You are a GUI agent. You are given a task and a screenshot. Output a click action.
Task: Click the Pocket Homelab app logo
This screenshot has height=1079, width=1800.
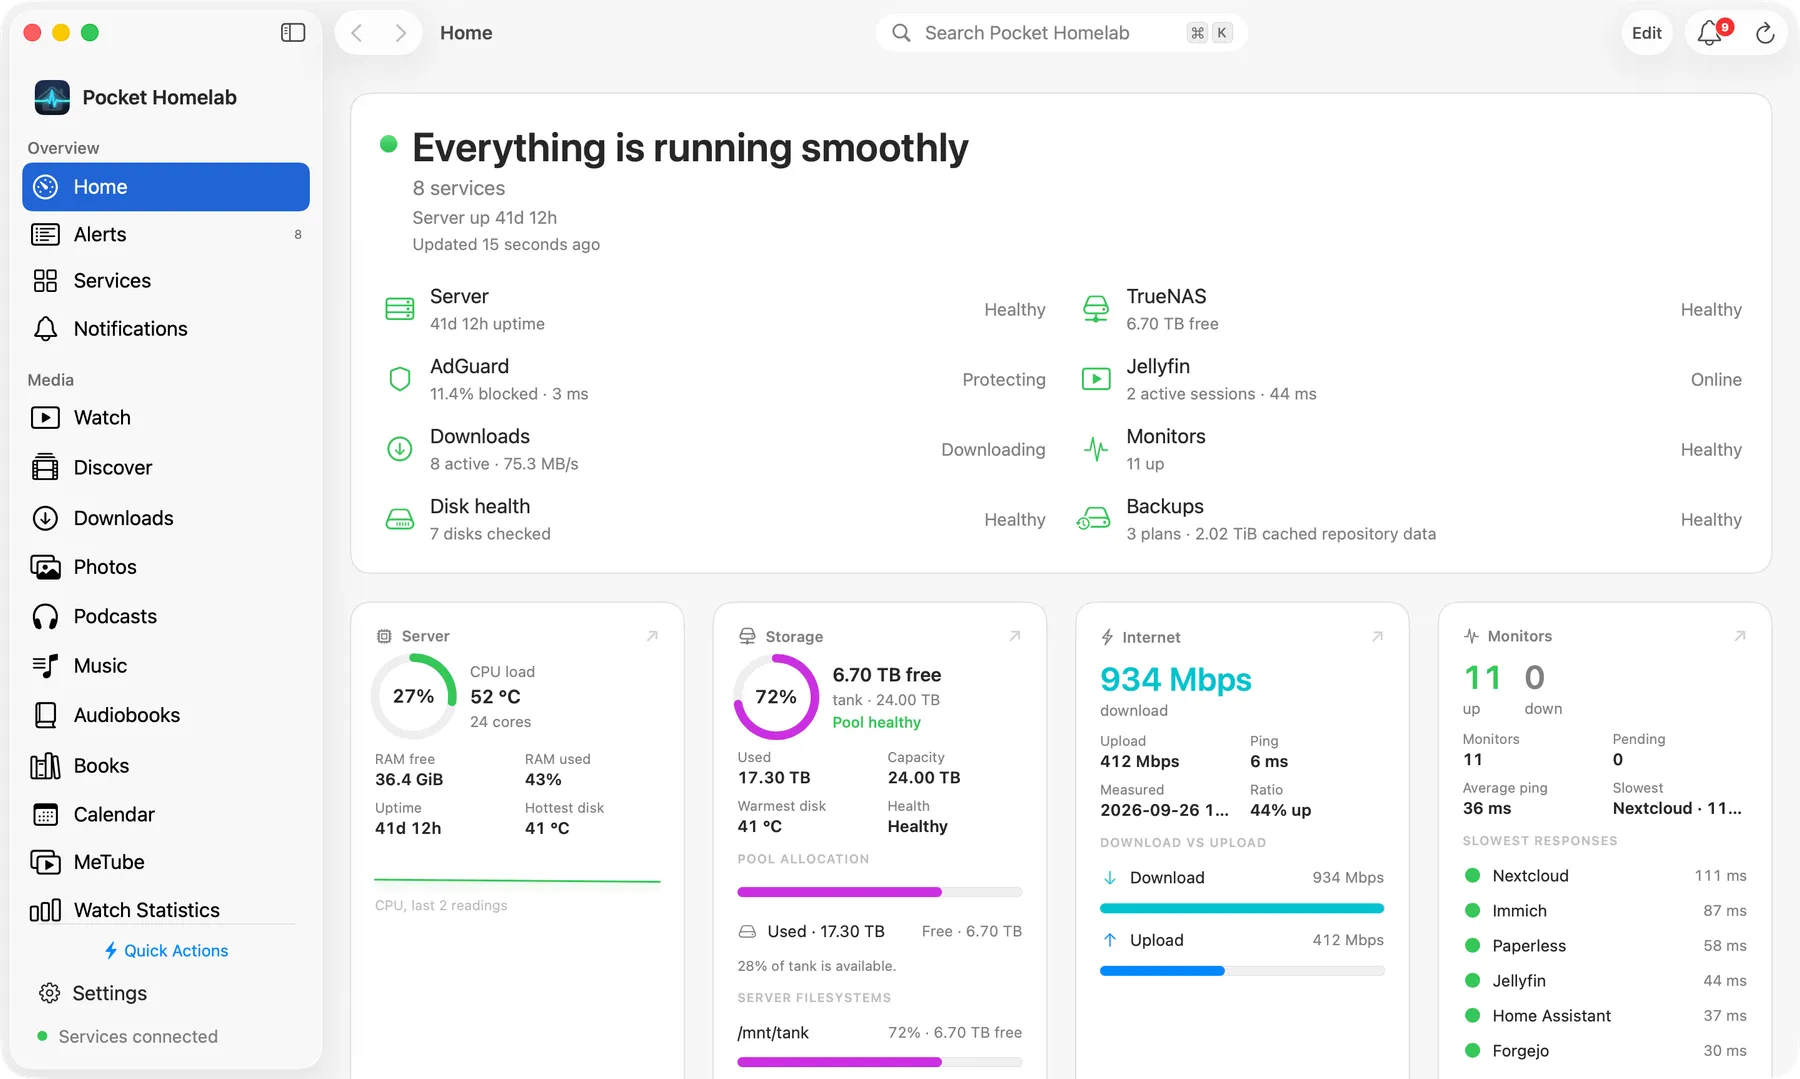[52, 97]
